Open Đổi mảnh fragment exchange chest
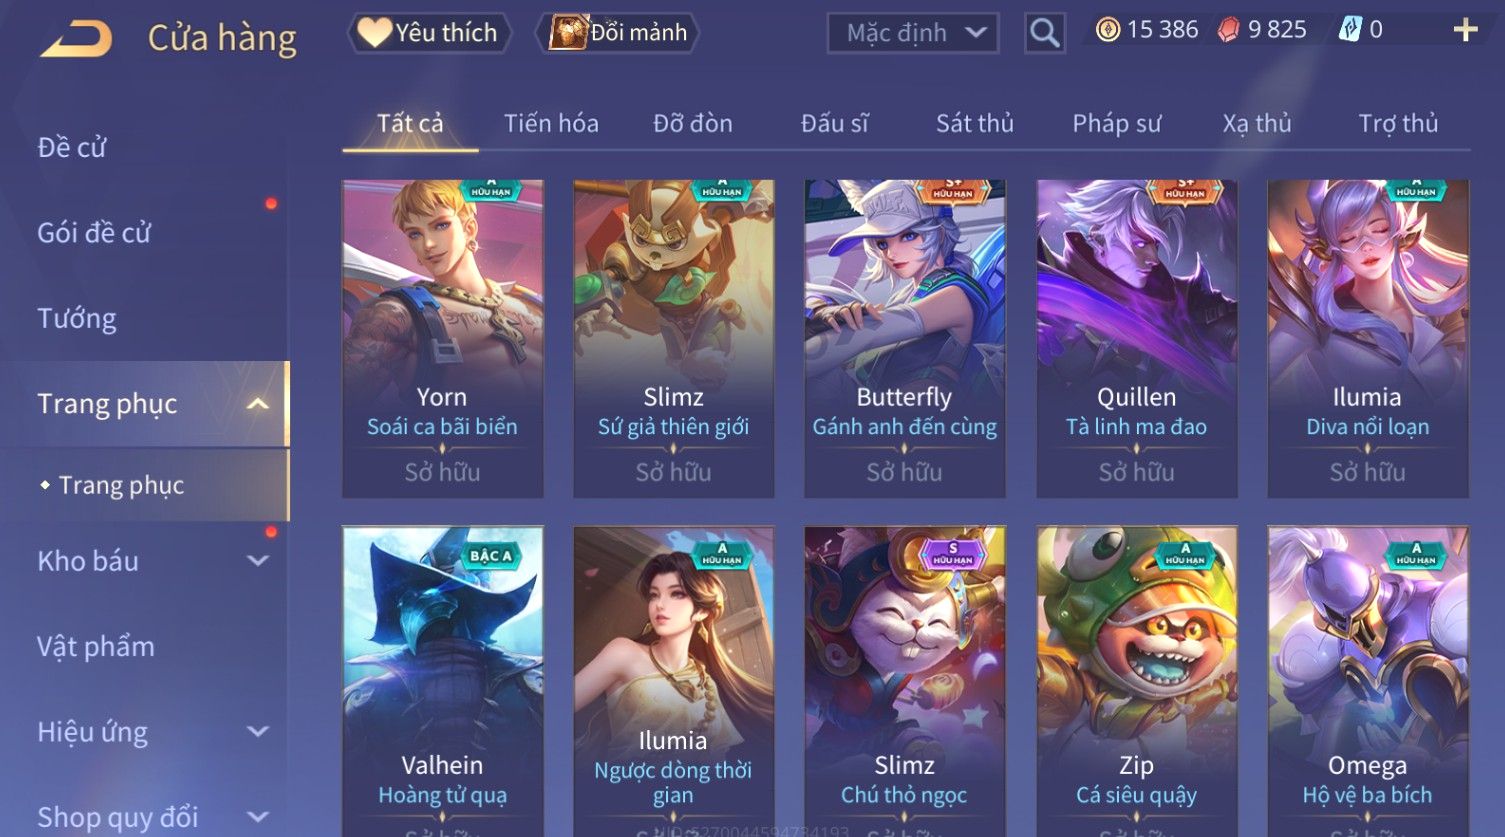Viewport: 1505px width, 837px height. [618, 33]
